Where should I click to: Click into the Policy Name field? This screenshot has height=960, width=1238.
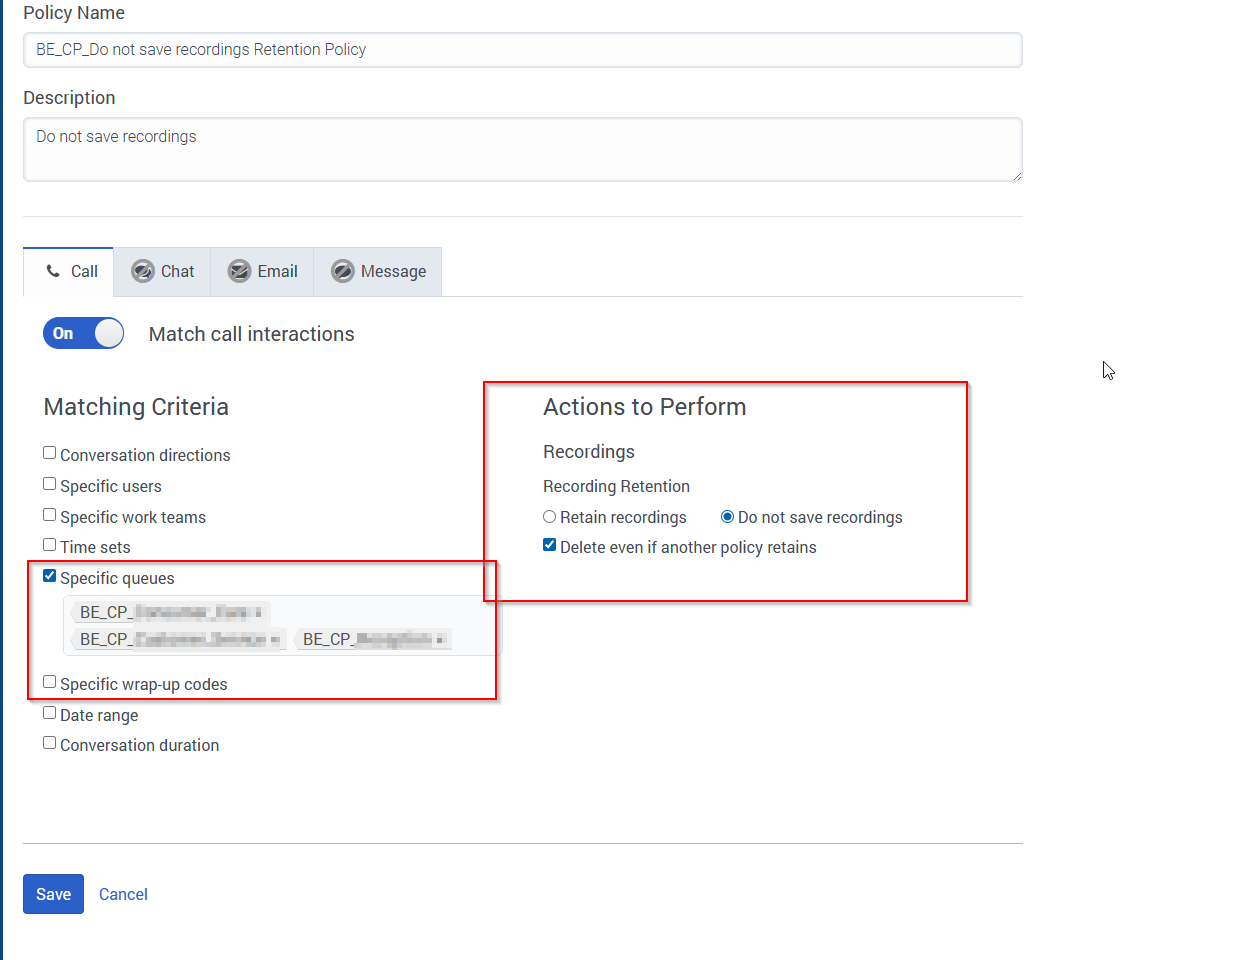coord(522,50)
